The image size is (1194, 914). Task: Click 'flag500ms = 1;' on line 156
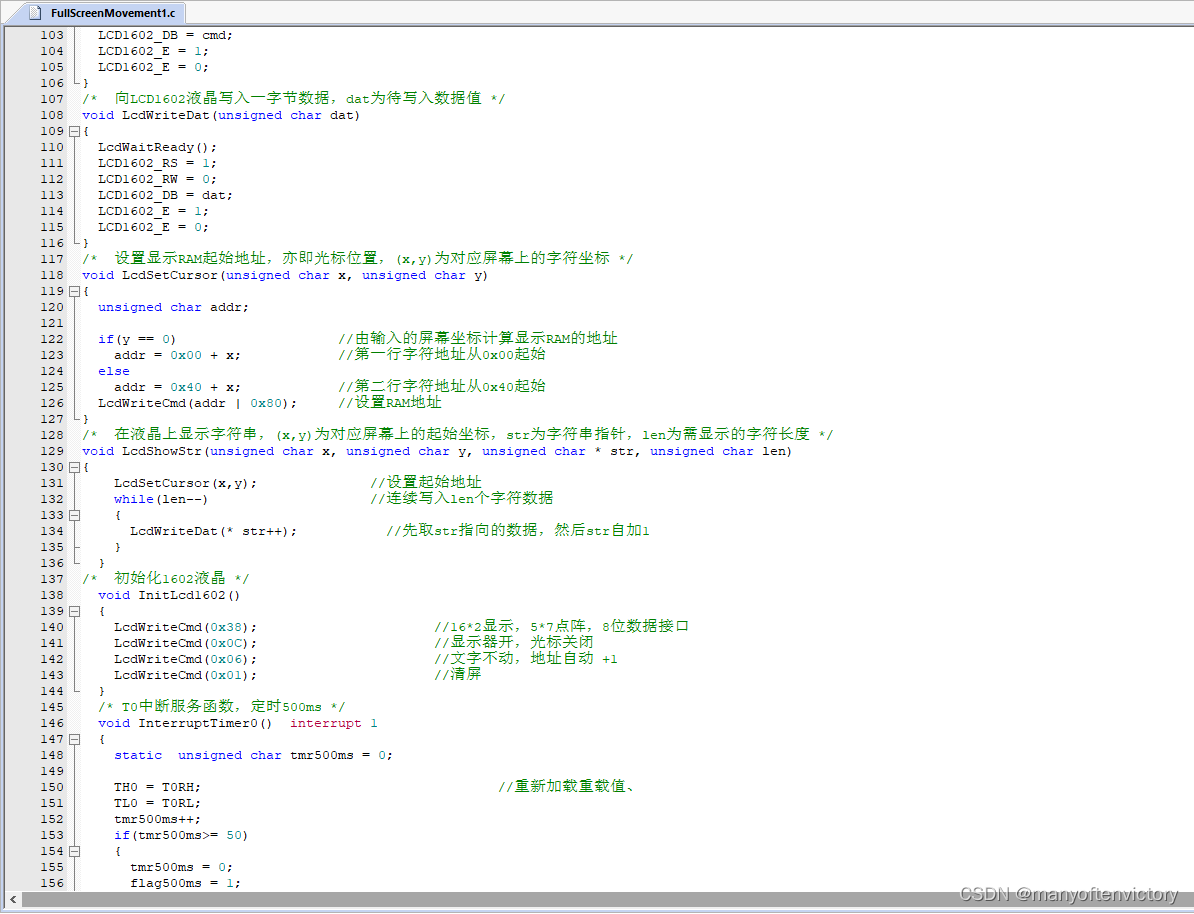point(186,883)
